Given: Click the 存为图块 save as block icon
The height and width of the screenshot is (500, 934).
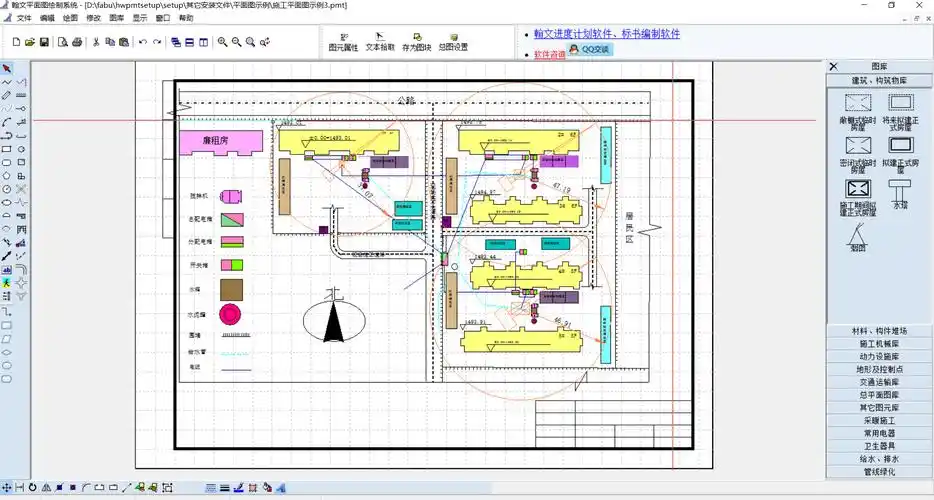Looking at the screenshot, I should pyautogui.click(x=416, y=42).
